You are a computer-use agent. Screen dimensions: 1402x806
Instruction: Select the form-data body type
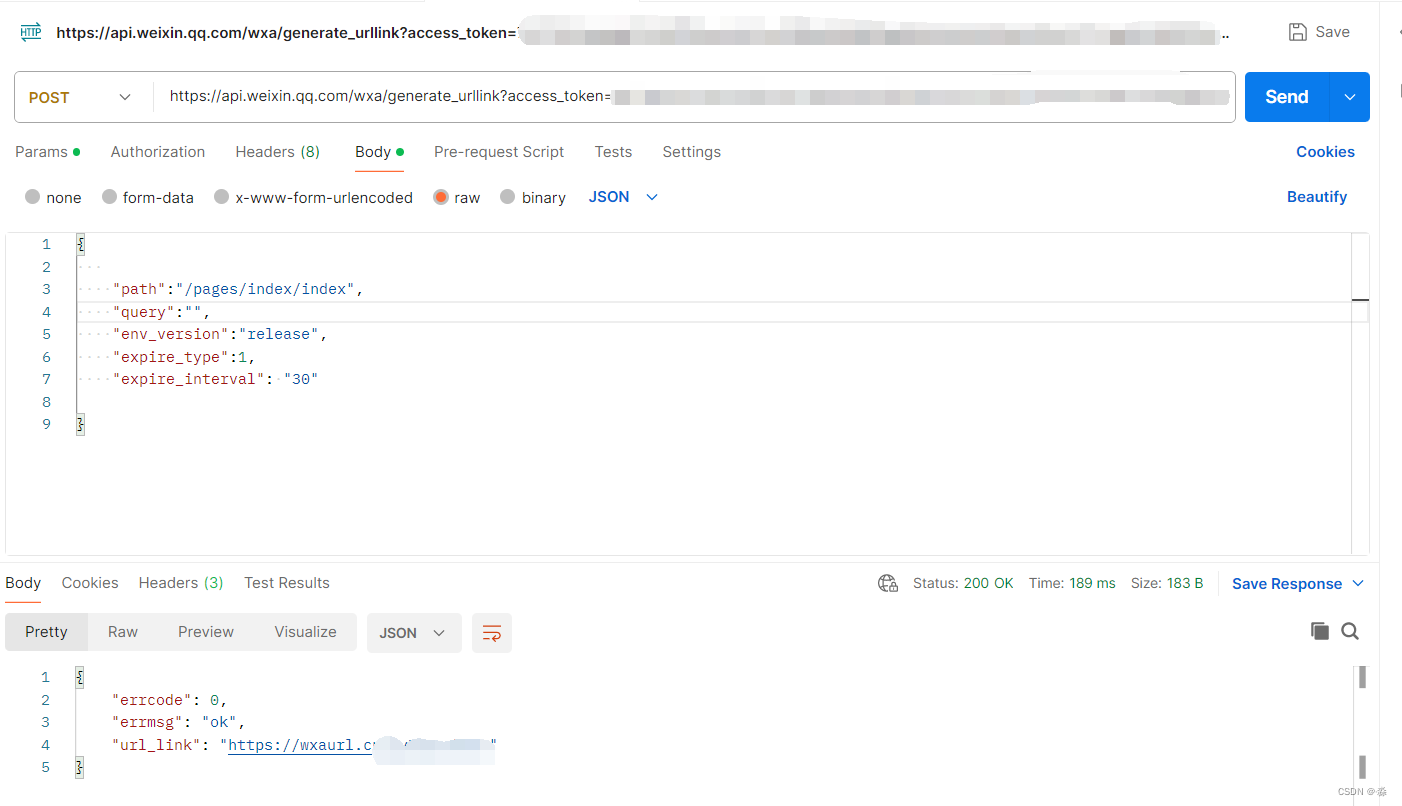click(109, 197)
